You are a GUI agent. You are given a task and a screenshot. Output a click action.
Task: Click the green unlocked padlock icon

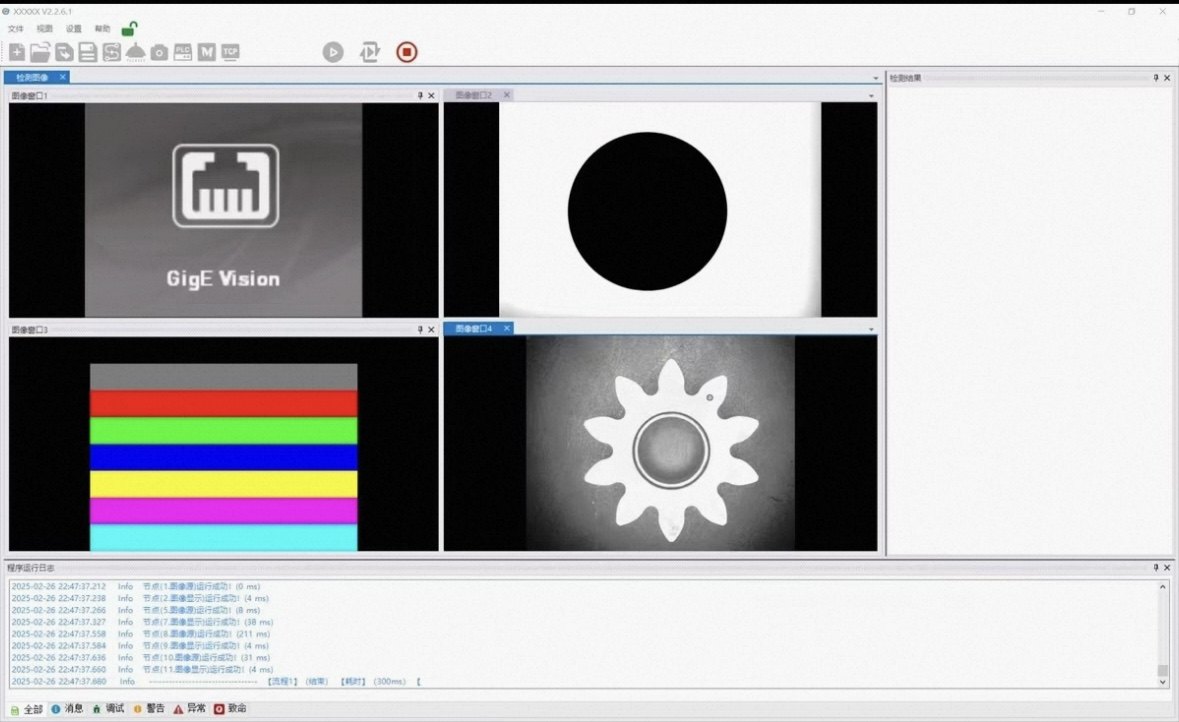(x=129, y=29)
